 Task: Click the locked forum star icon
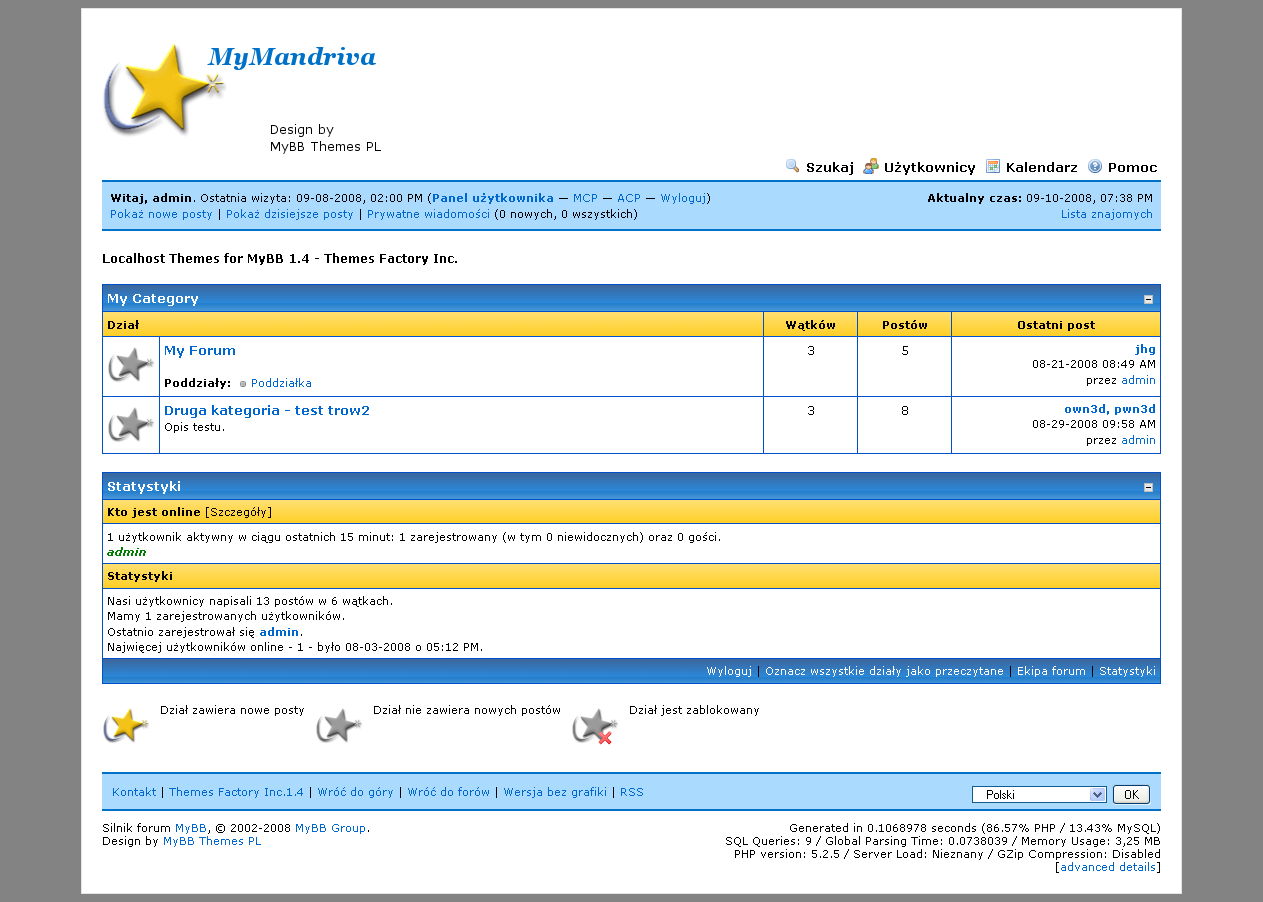(x=594, y=726)
